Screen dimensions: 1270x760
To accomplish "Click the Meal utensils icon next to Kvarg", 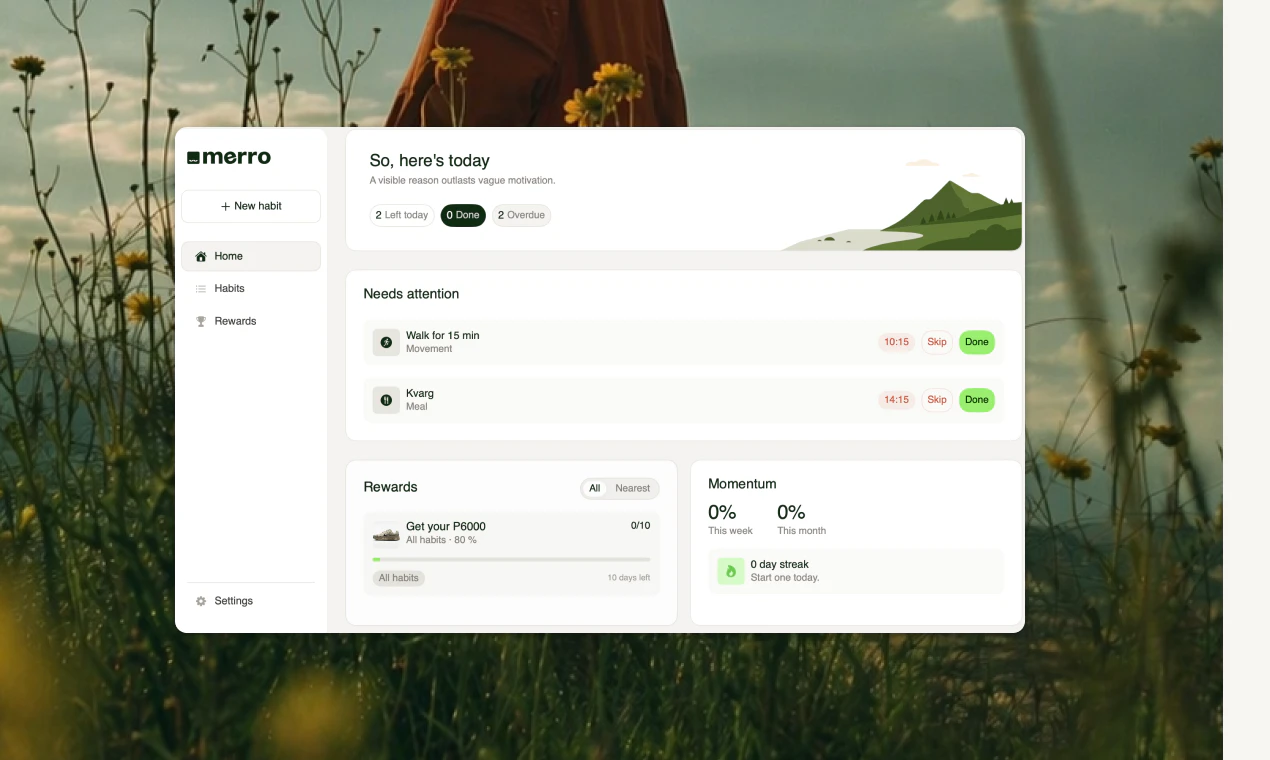I will pos(386,400).
